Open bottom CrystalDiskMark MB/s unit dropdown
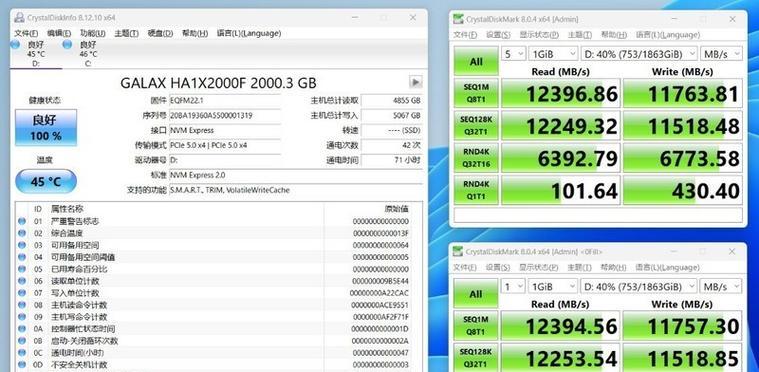The height and width of the screenshot is (372, 759). (x=721, y=286)
